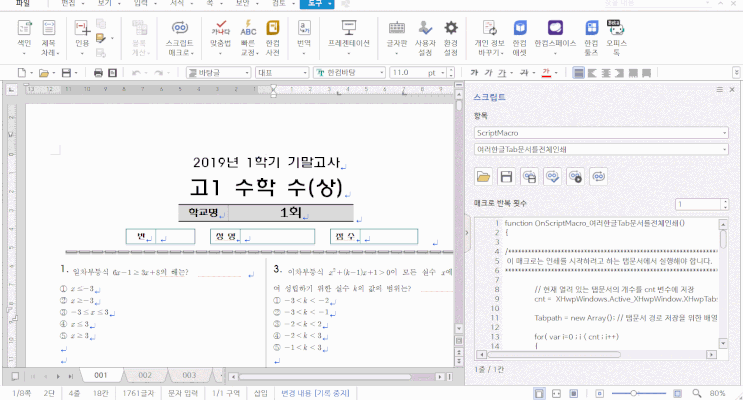743x400 pixels.
Task: Close the 스크립트 panel
Action: point(732,89)
